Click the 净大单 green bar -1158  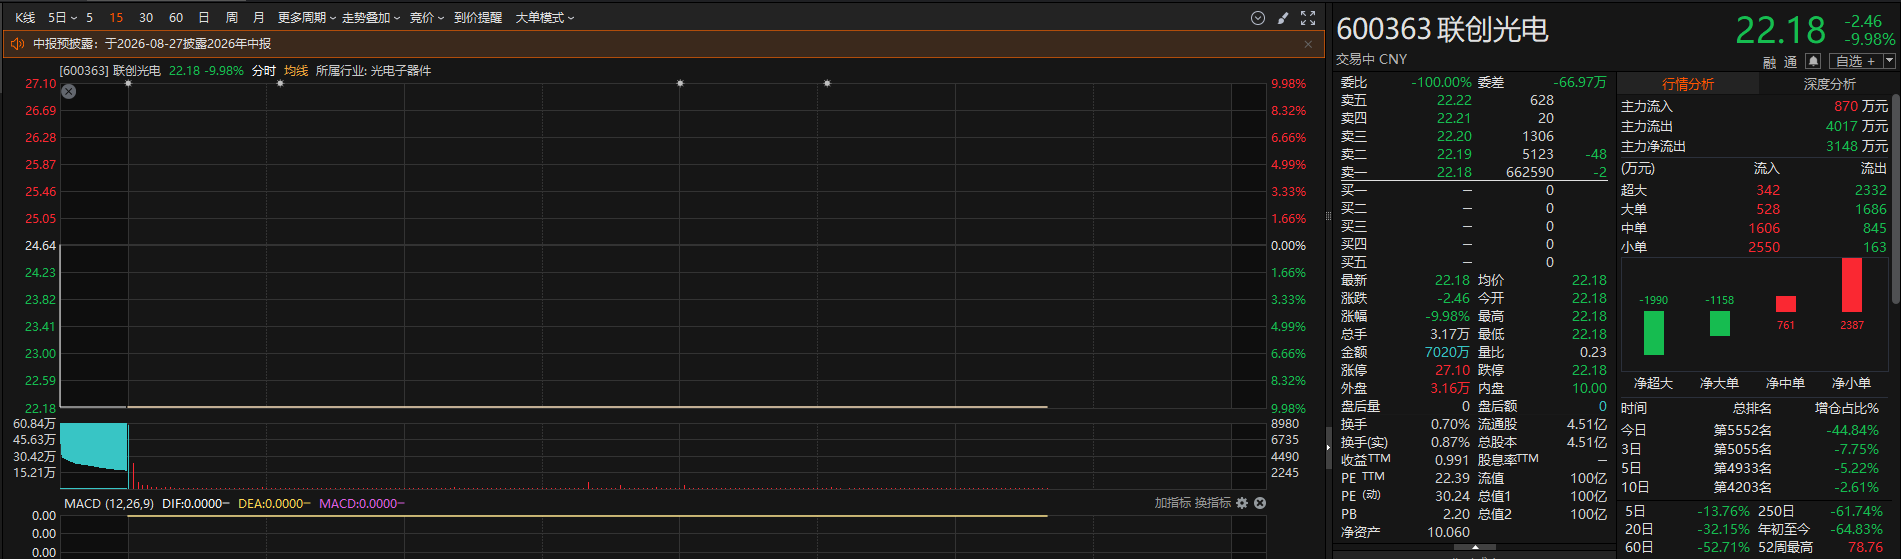point(1720,323)
